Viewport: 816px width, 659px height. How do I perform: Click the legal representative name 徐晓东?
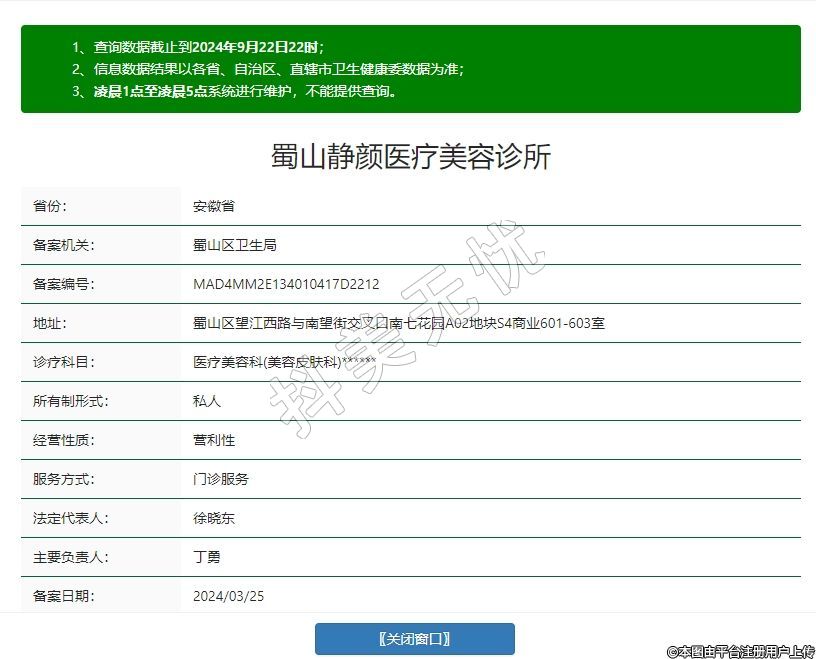tap(214, 519)
